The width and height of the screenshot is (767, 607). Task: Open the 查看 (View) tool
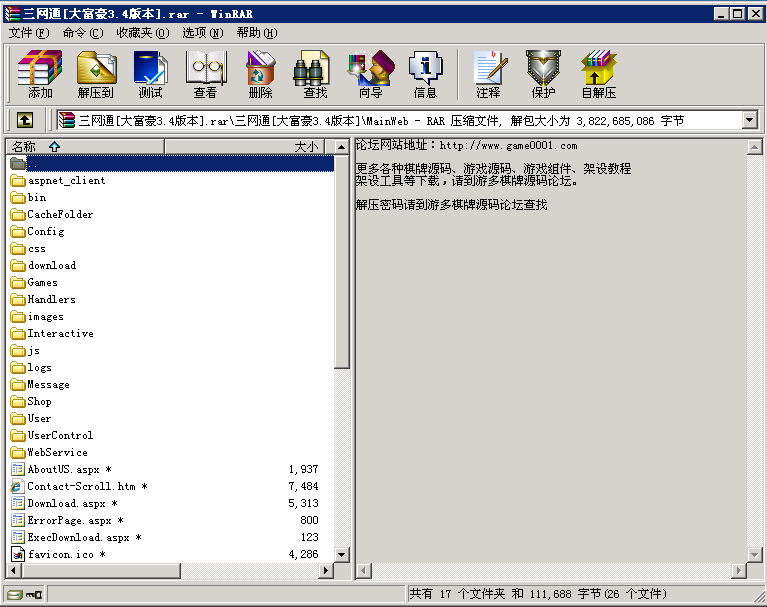[x=205, y=74]
